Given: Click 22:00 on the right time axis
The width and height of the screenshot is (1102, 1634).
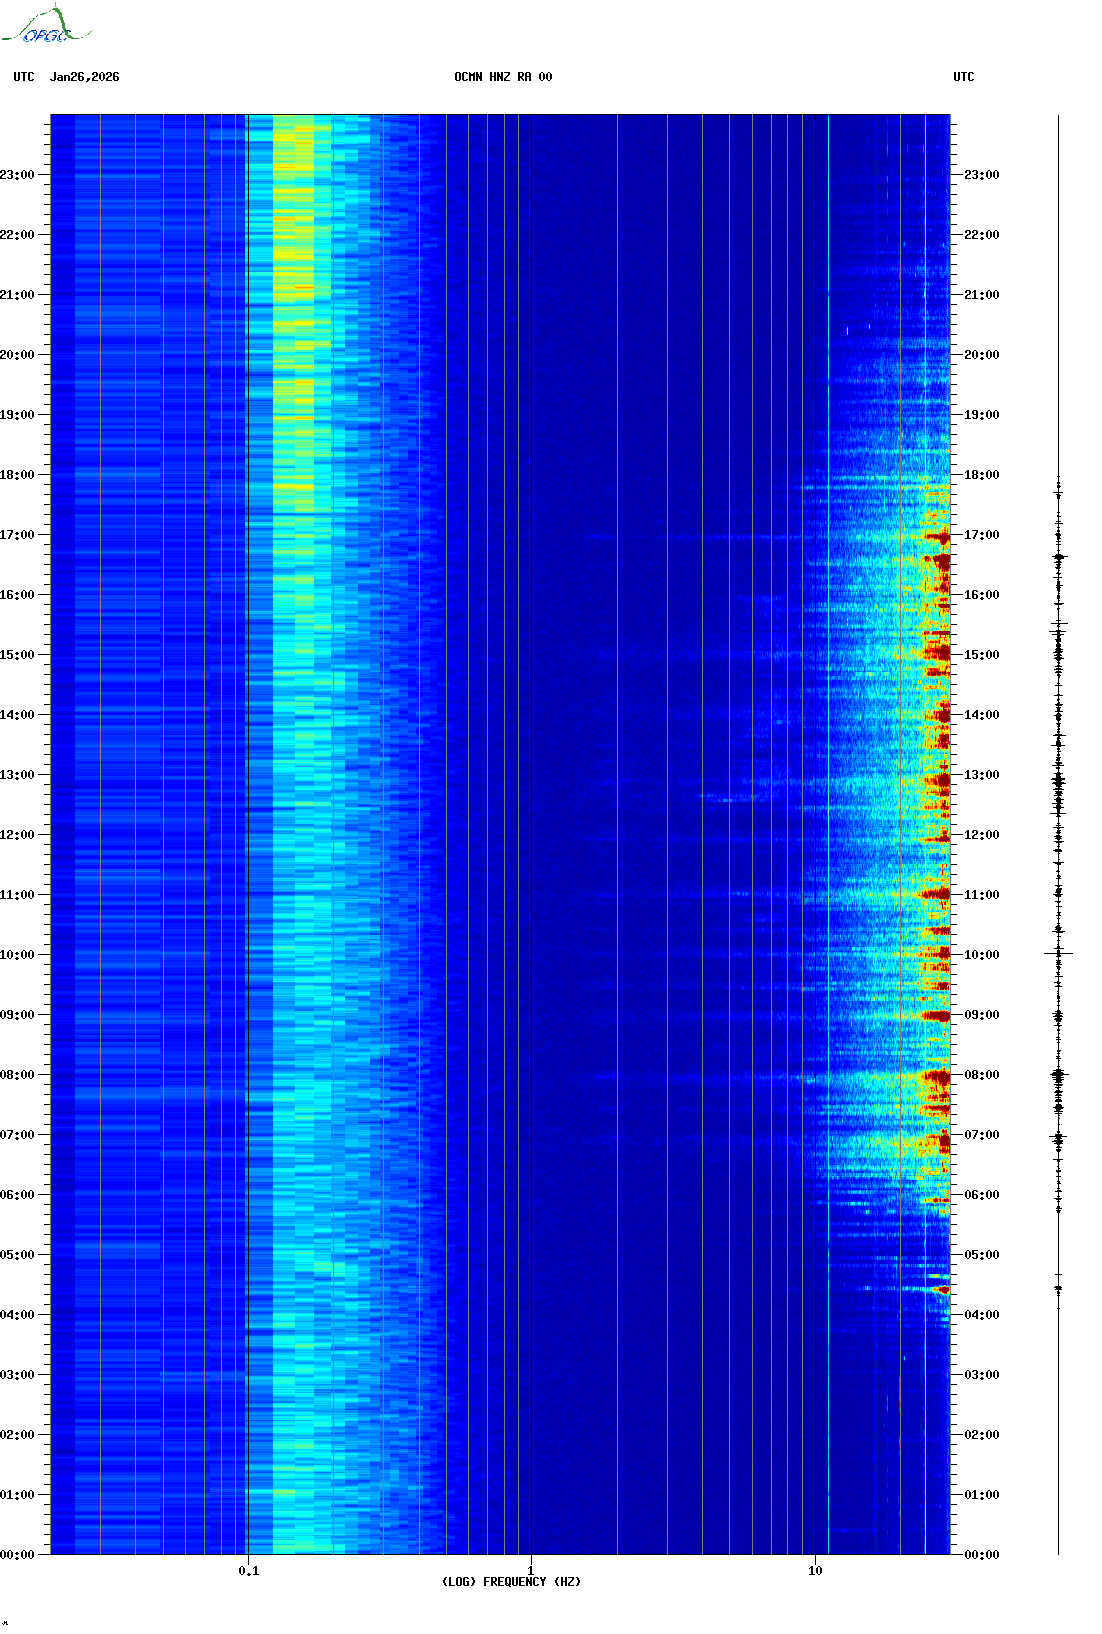Looking at the screenshot, I should [982, 235].
